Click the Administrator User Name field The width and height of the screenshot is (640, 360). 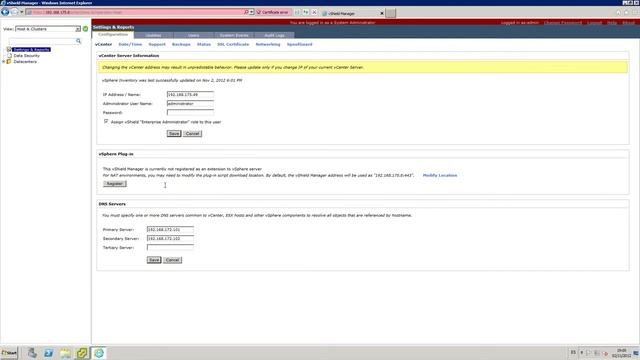(x=190, y=104)
